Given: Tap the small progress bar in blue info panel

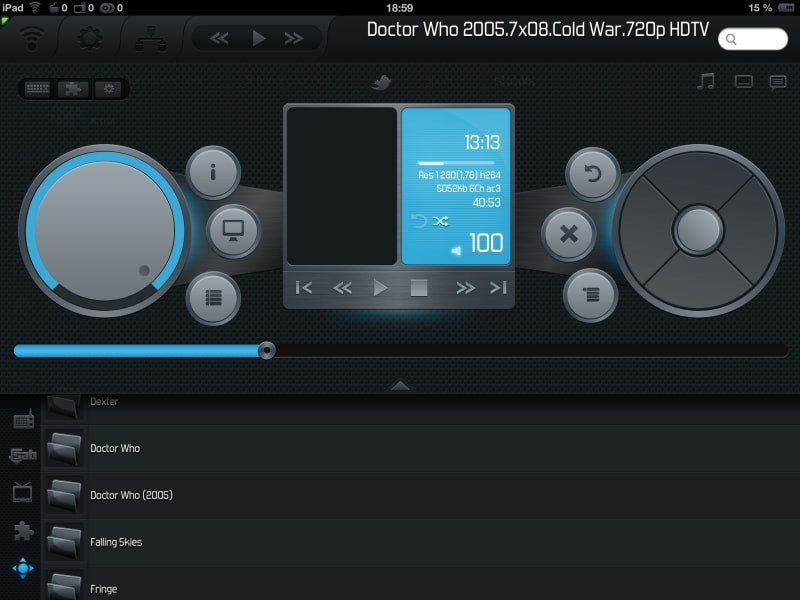Looking at the screenshot, I should pyautogui.click(x=455, y=163).
